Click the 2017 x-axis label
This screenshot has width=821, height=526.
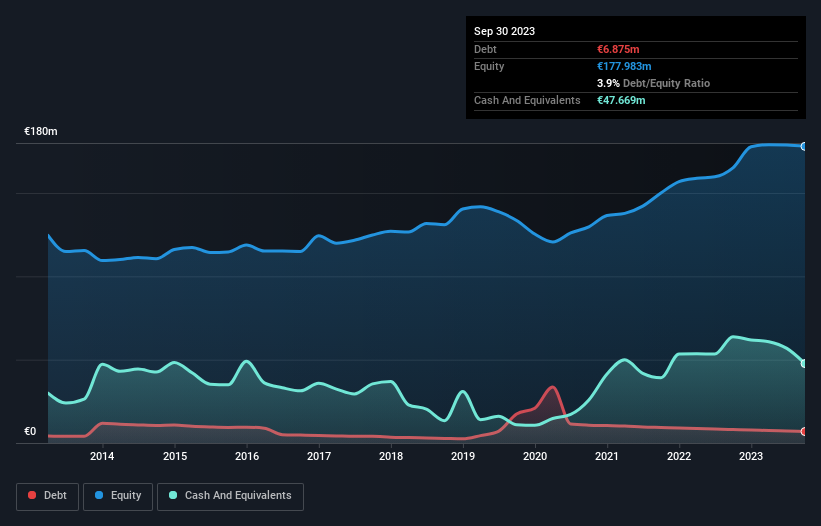pyautogui.click(x=319, y=456)
